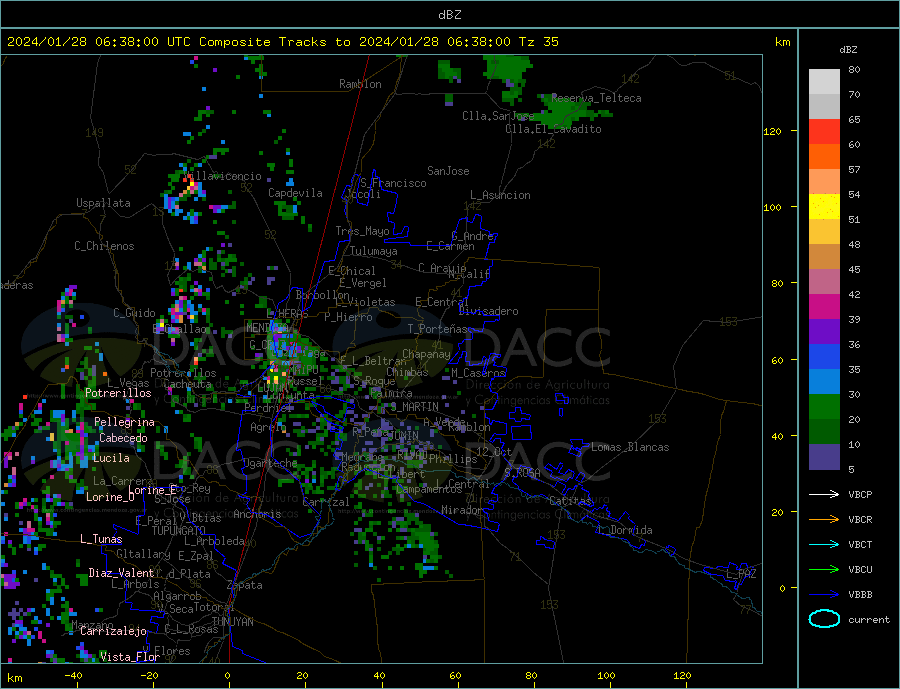The image size is (900, 689).
Task: Select the red 65-60 dBZ color block
Action: pos(824,131)
